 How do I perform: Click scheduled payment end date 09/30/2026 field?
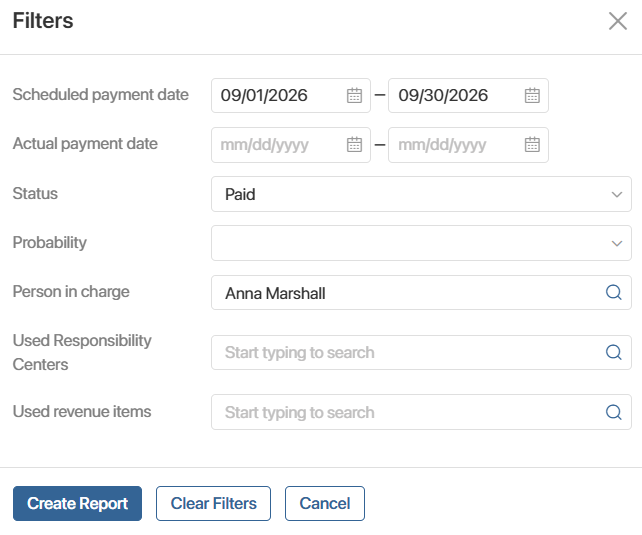pyautogui.click(x=468, y=95)
